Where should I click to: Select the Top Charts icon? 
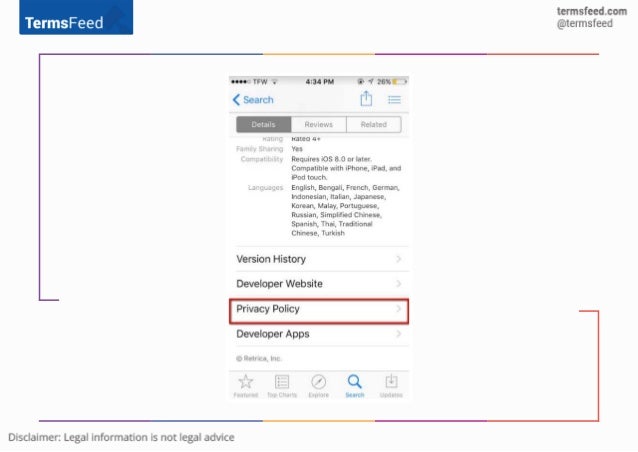tap(282, 382)
